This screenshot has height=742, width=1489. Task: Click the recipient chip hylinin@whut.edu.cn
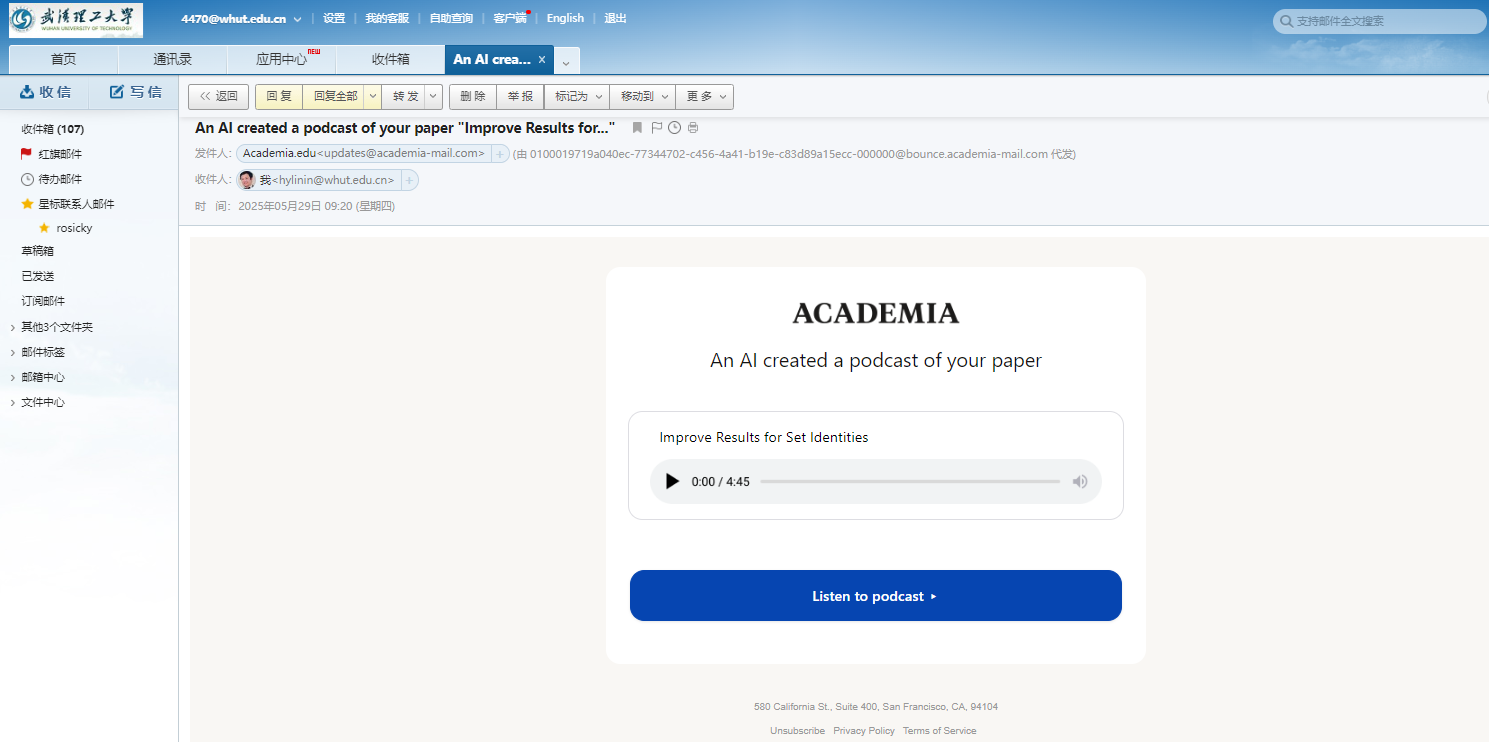click(x=319, y=180)
